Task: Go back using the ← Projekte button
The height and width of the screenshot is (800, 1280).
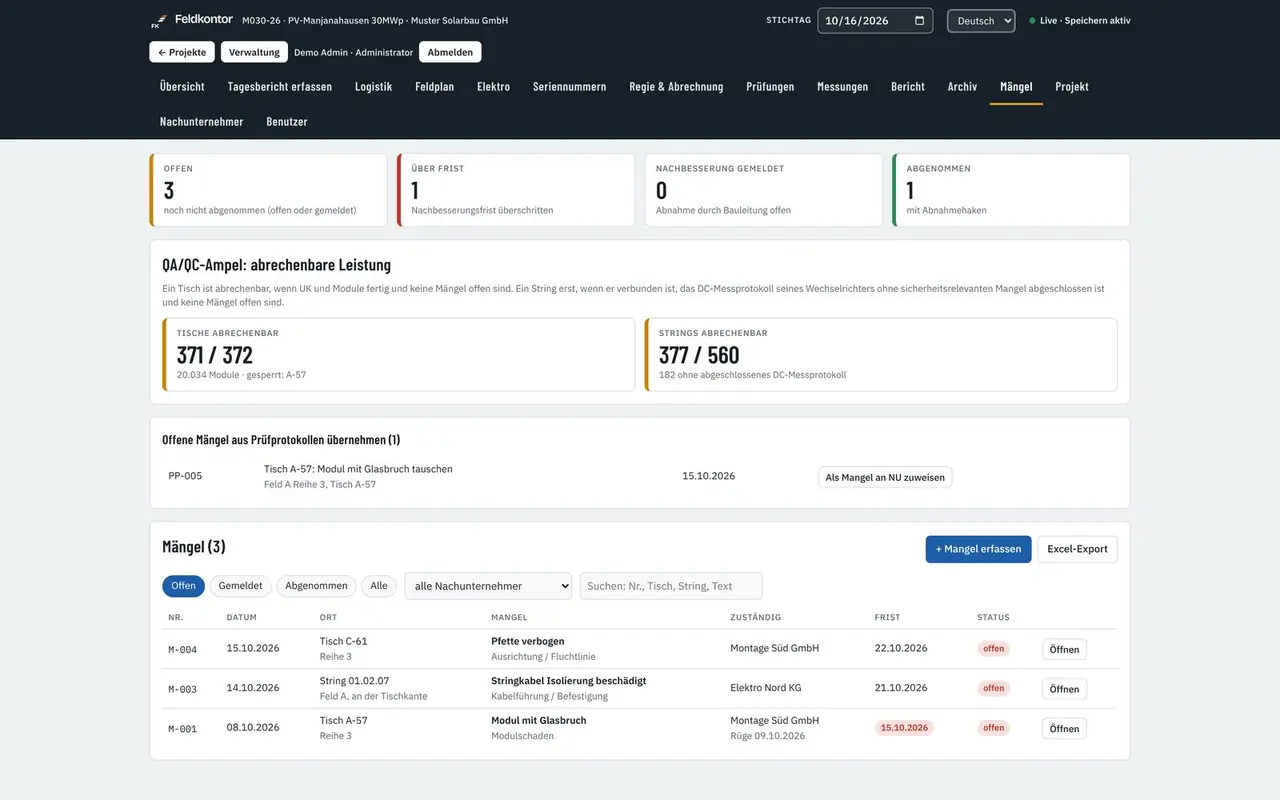Action: tap(182, 52)
